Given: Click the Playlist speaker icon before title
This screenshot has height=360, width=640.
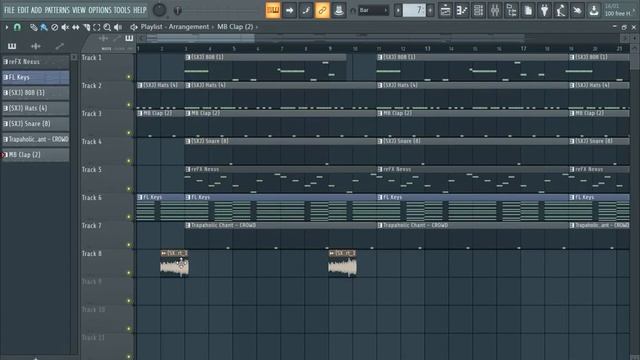Looking at the screenshot, I should coord(134,27).
